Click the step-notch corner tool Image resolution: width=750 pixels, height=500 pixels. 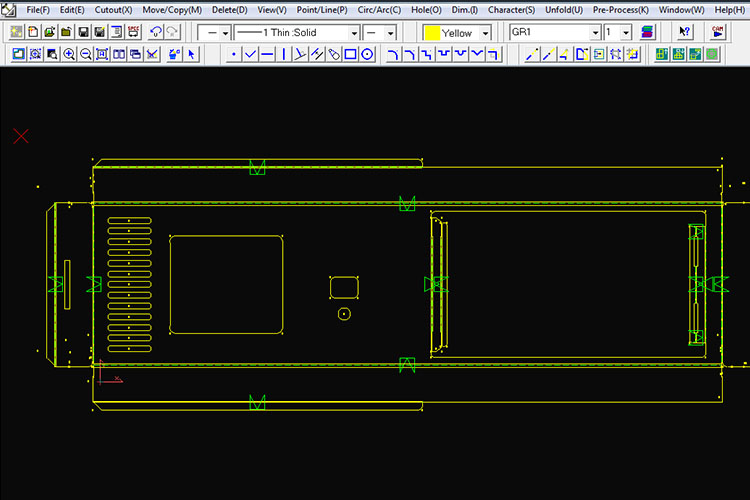427,54
